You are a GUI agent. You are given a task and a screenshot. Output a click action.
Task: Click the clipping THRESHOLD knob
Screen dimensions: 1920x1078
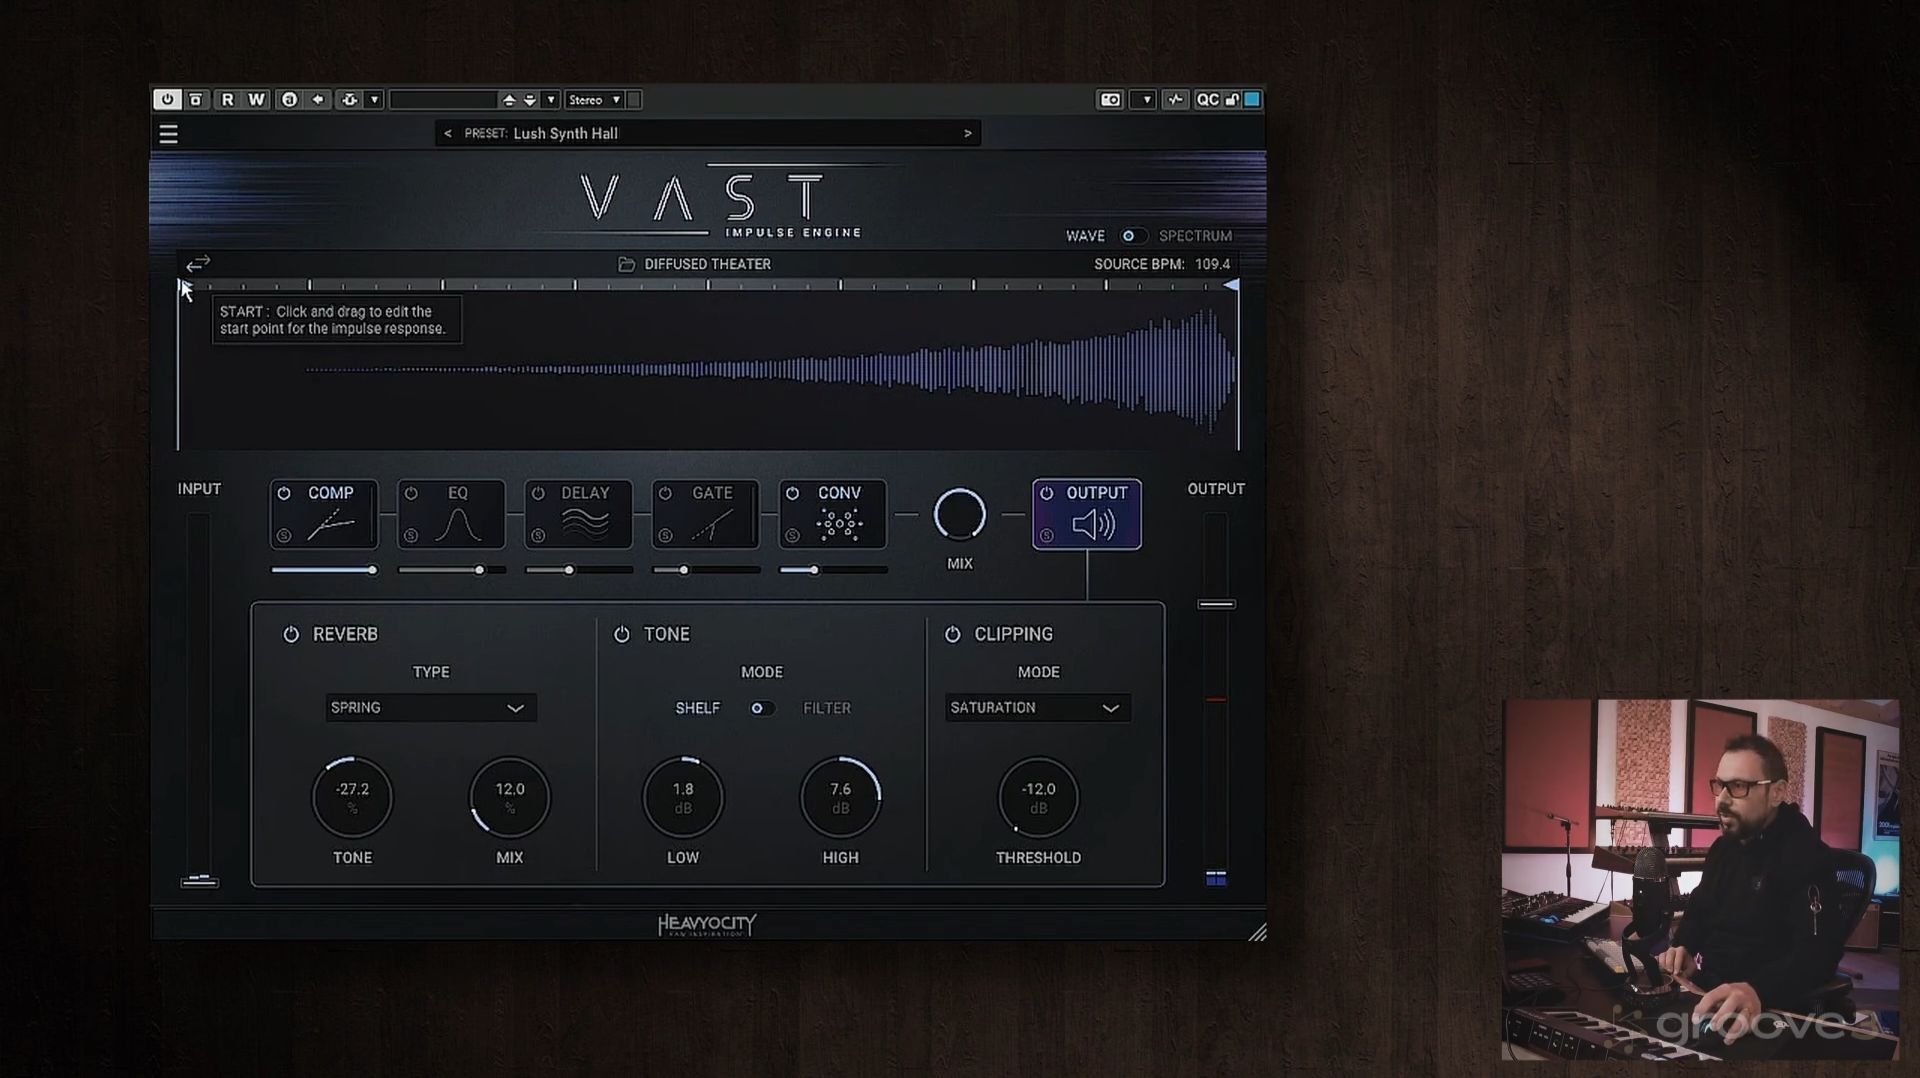[x=1038, y=797]
